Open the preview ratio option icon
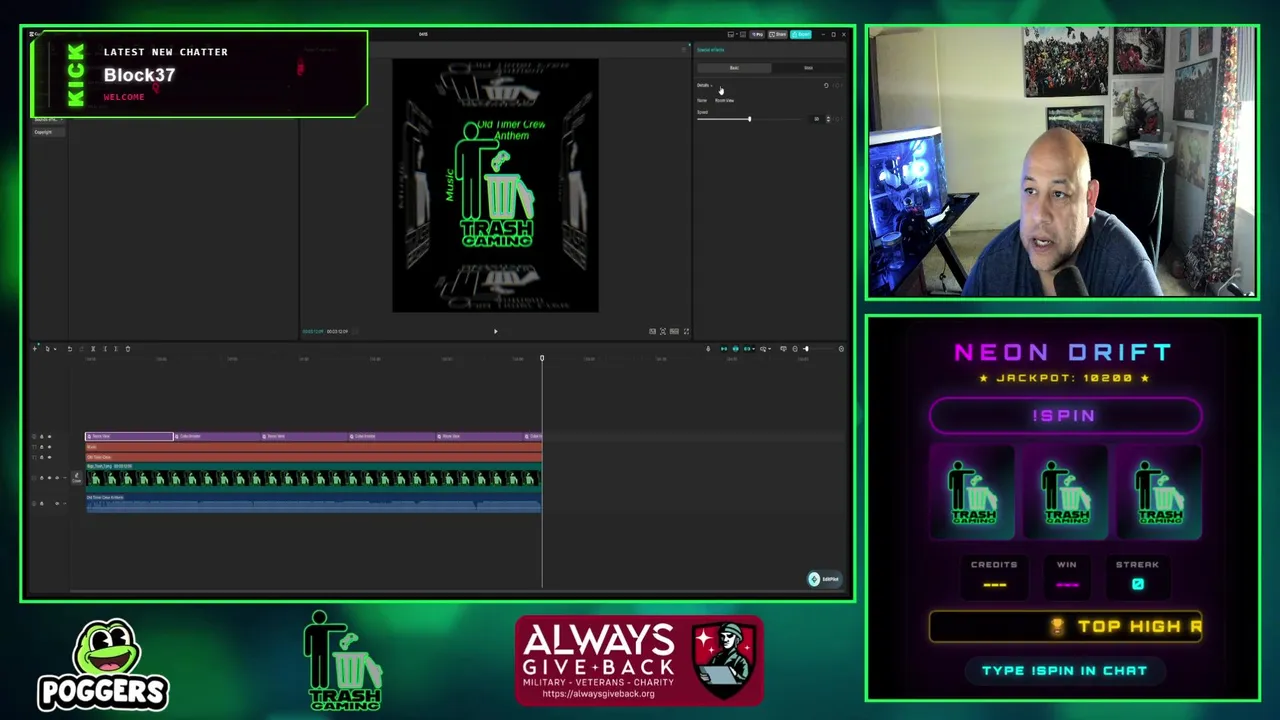 (x=674, y=331)
